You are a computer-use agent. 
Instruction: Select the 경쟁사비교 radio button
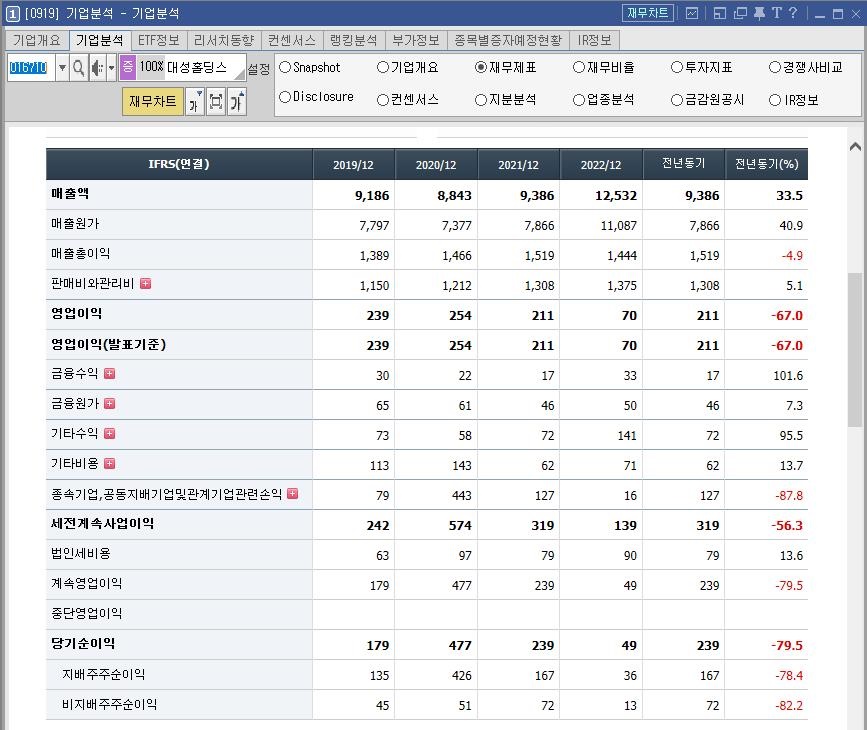775,67
